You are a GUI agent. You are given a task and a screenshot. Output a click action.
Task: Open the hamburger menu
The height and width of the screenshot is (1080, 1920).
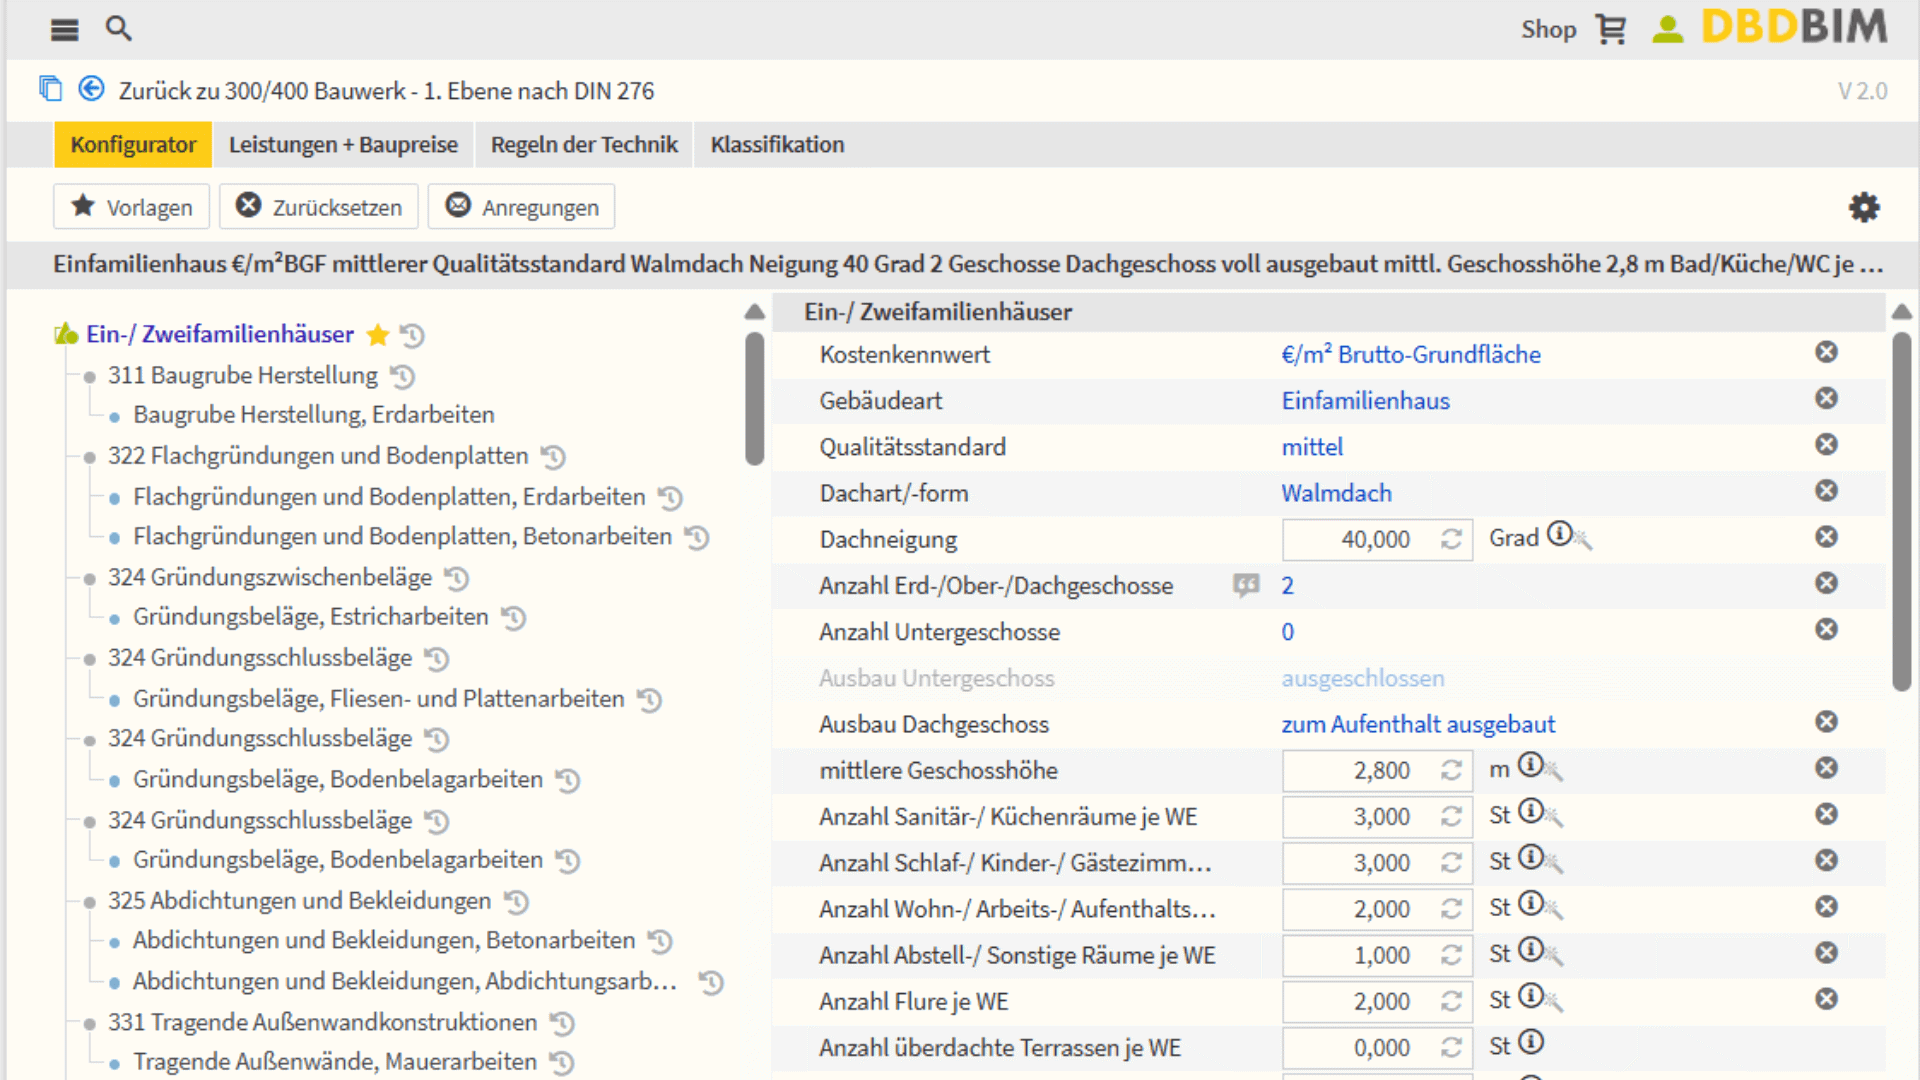tap(64, 30)
